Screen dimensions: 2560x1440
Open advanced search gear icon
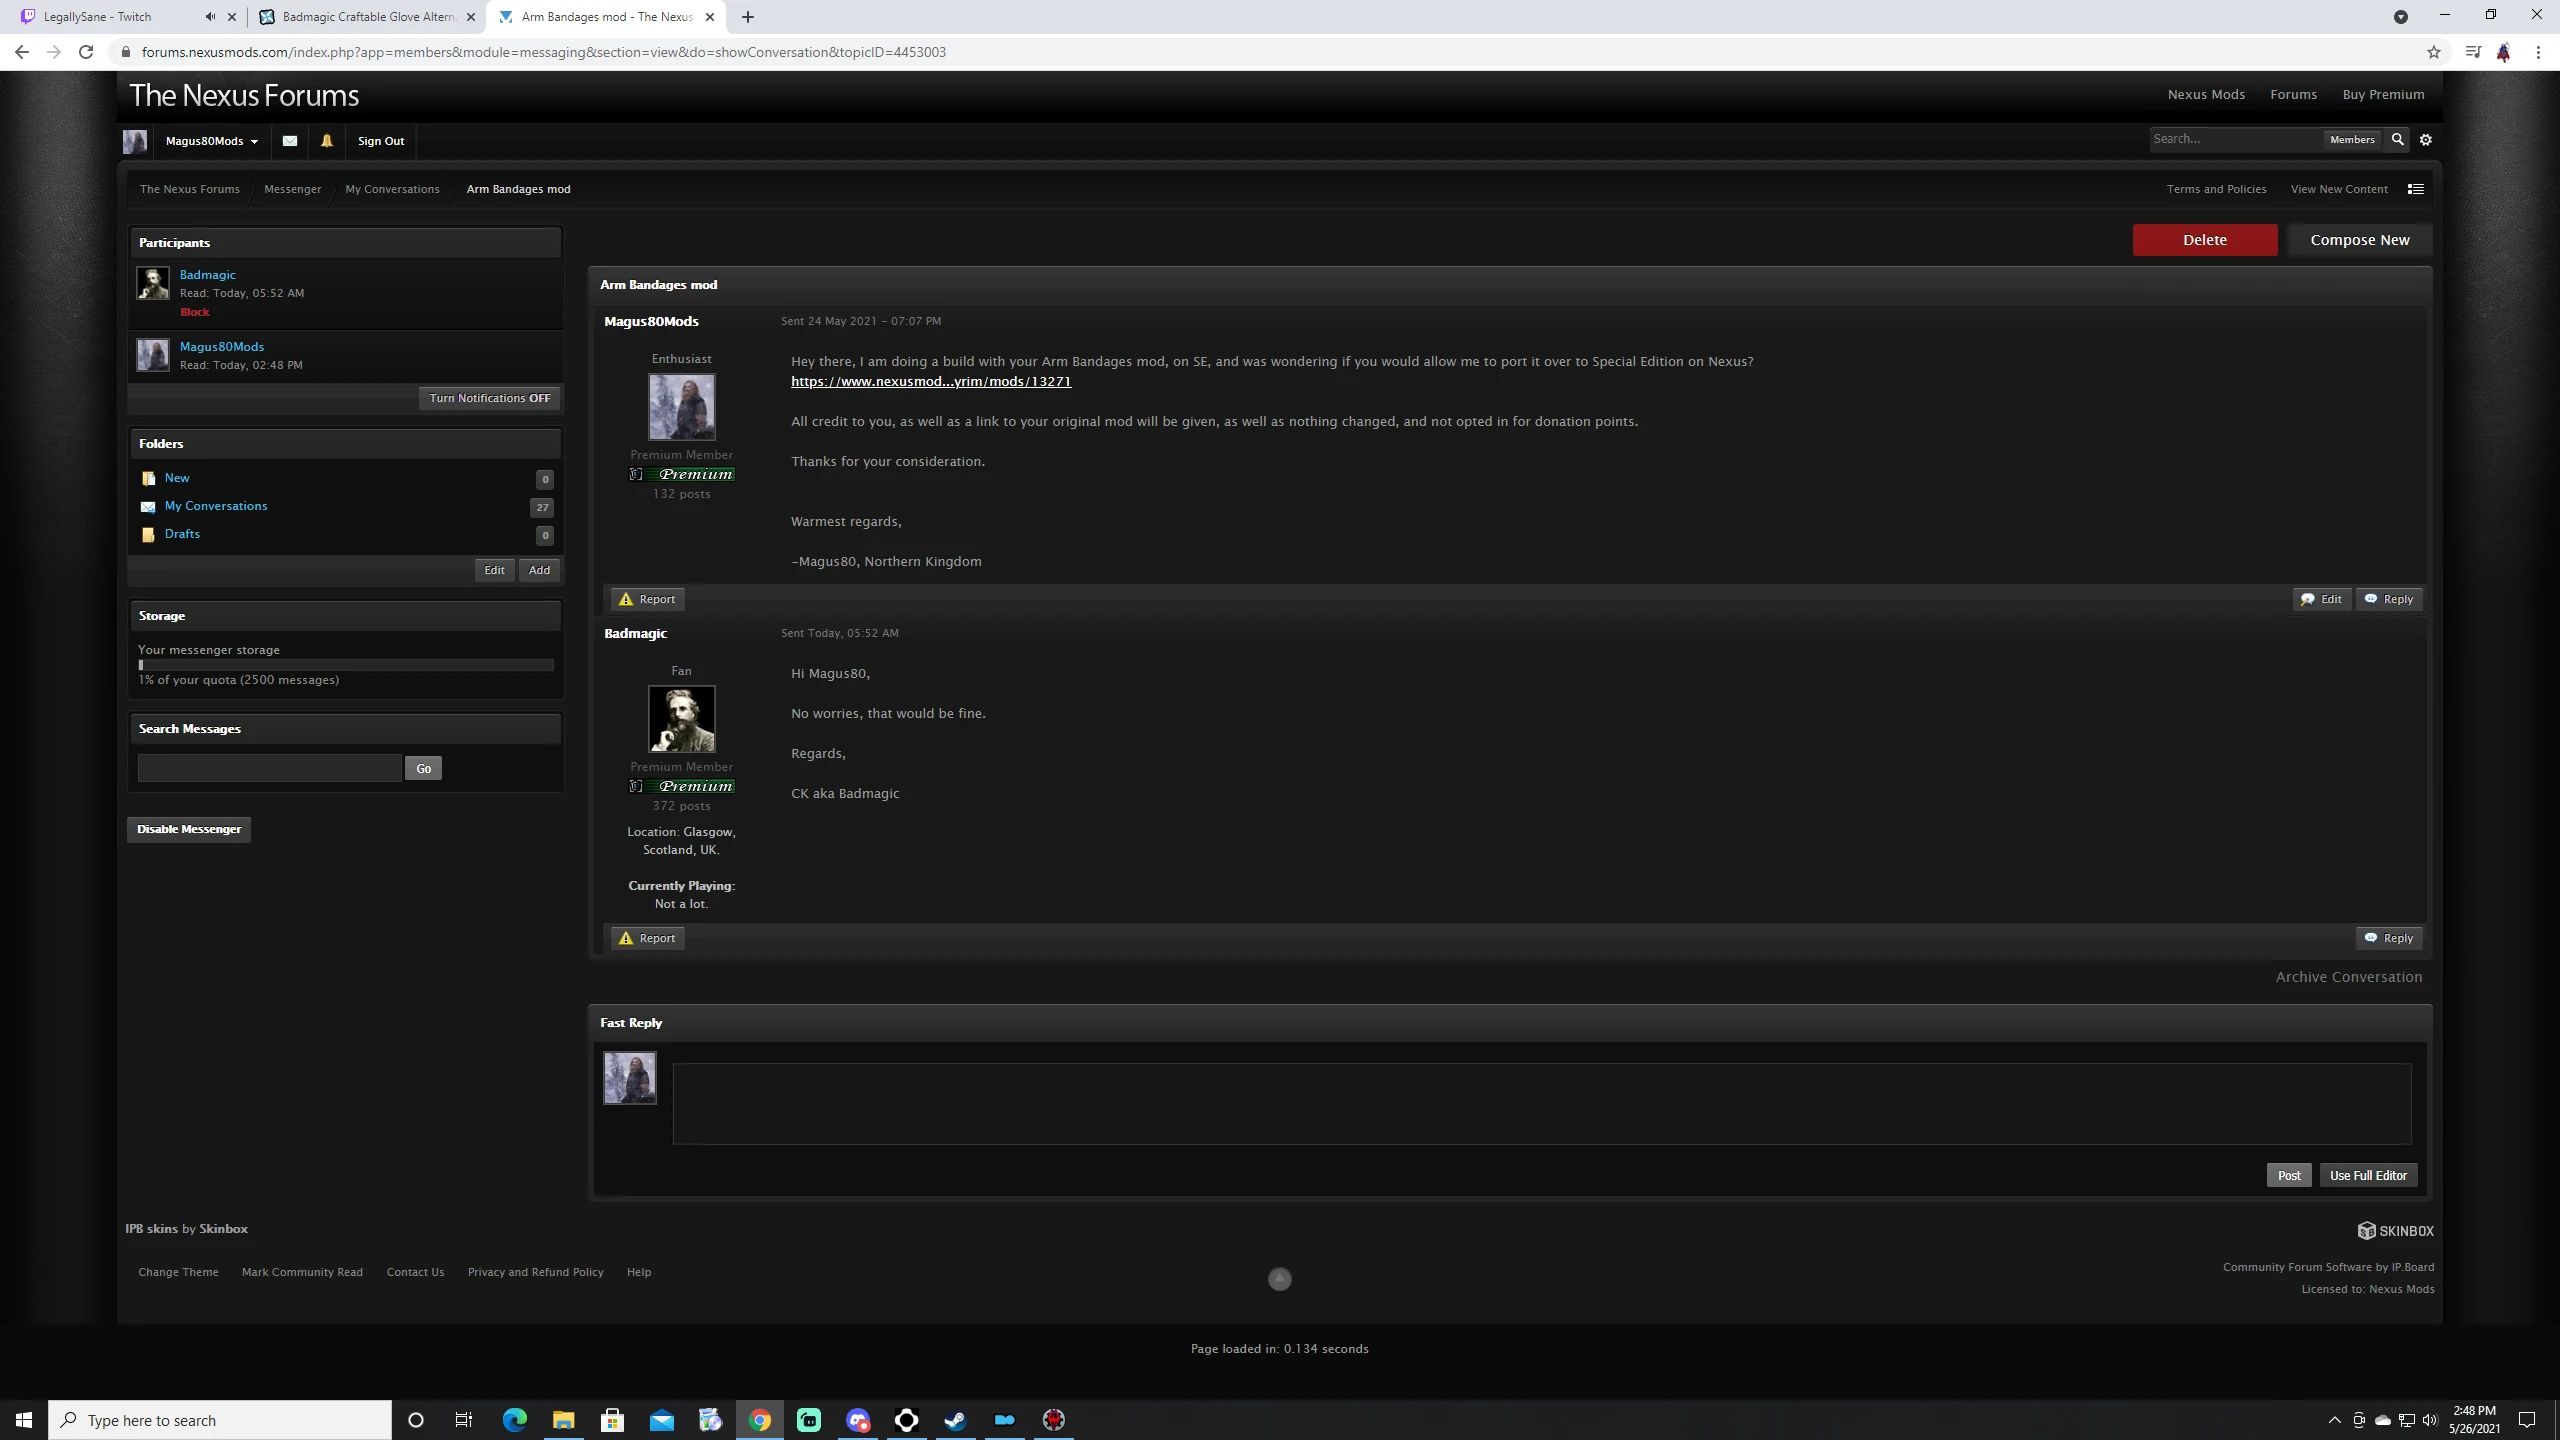[x=2425, y=140]
